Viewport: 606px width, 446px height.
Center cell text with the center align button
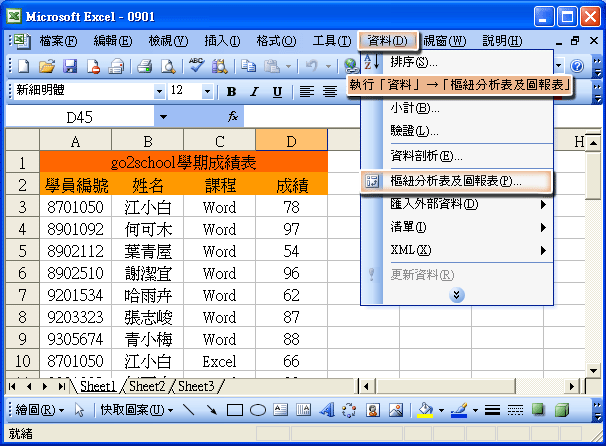tap(330, 92)
